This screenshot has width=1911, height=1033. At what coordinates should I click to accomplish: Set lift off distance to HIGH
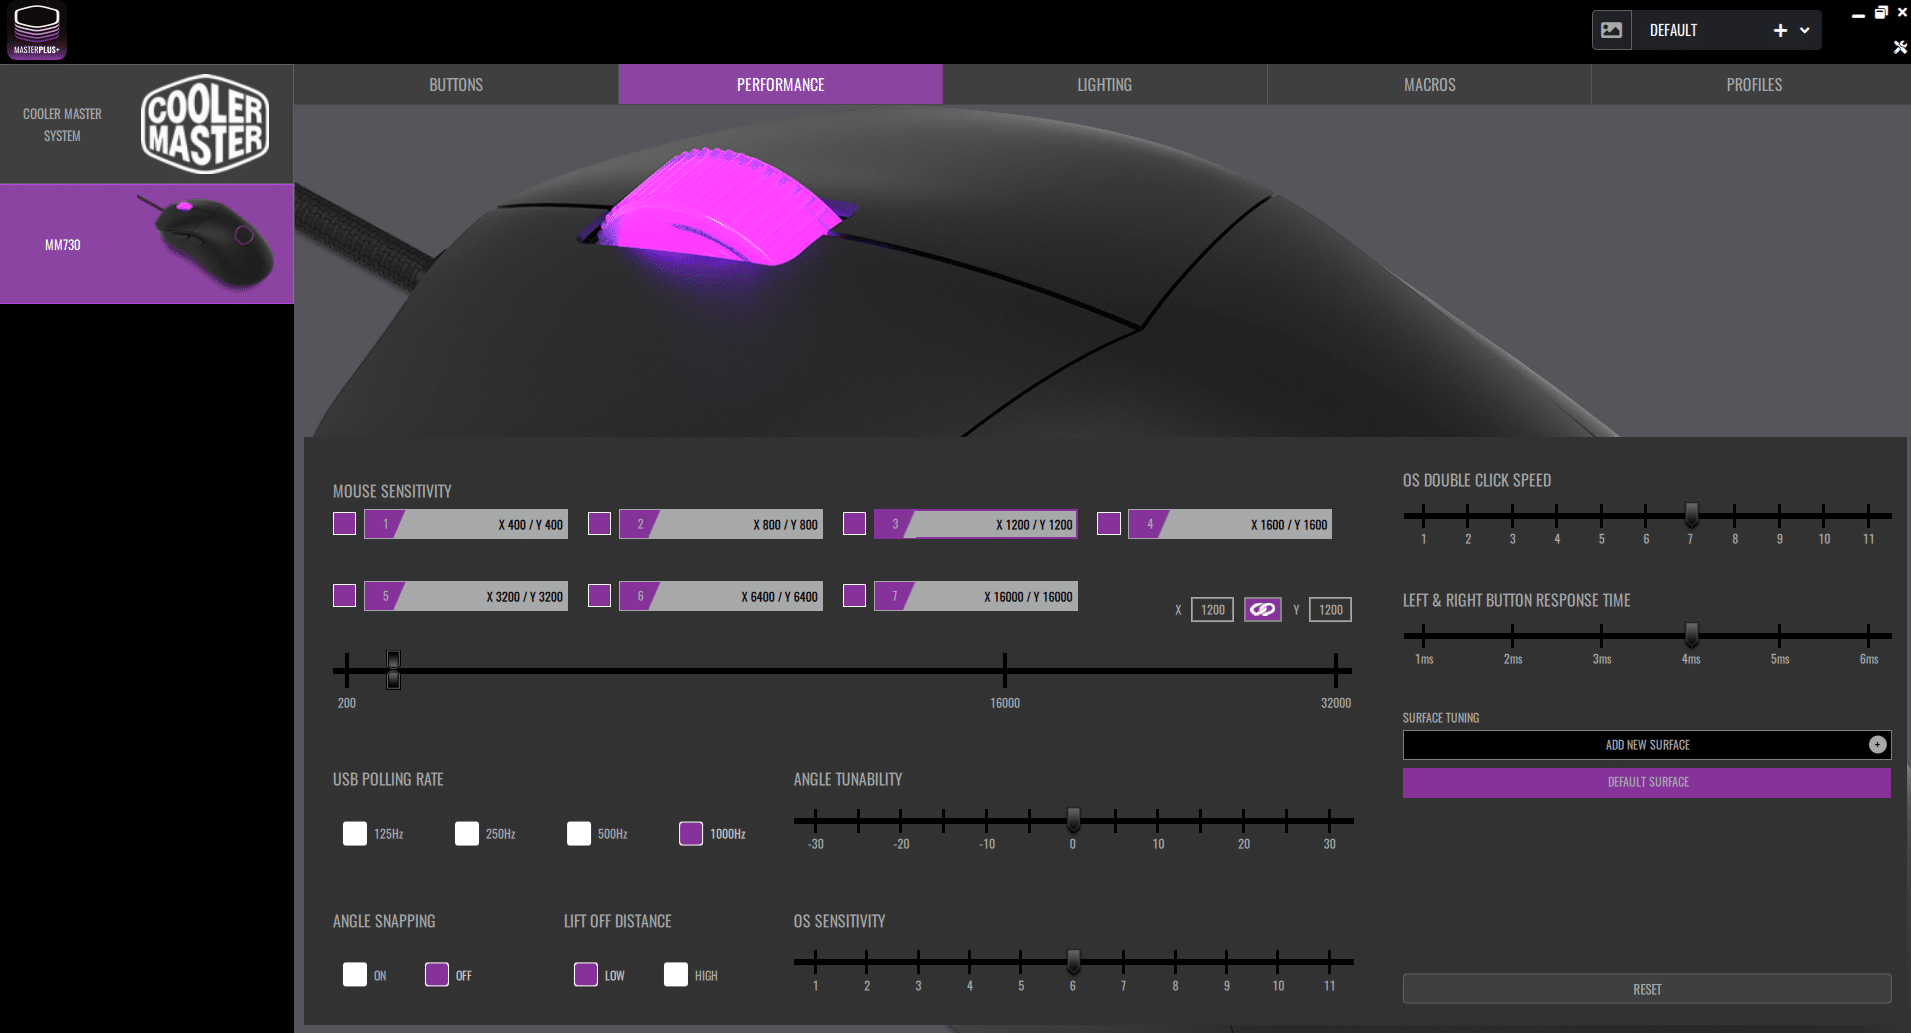pos(676,975)
